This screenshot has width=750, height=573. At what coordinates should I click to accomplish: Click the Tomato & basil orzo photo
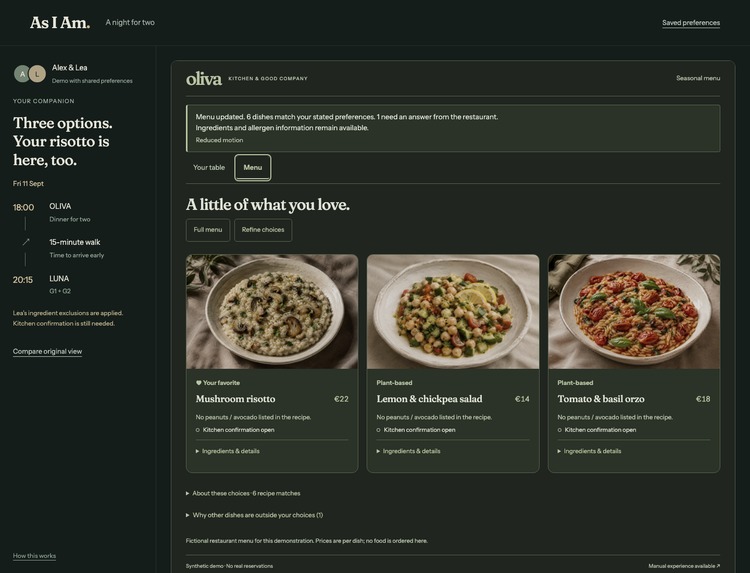coord(634,311)
